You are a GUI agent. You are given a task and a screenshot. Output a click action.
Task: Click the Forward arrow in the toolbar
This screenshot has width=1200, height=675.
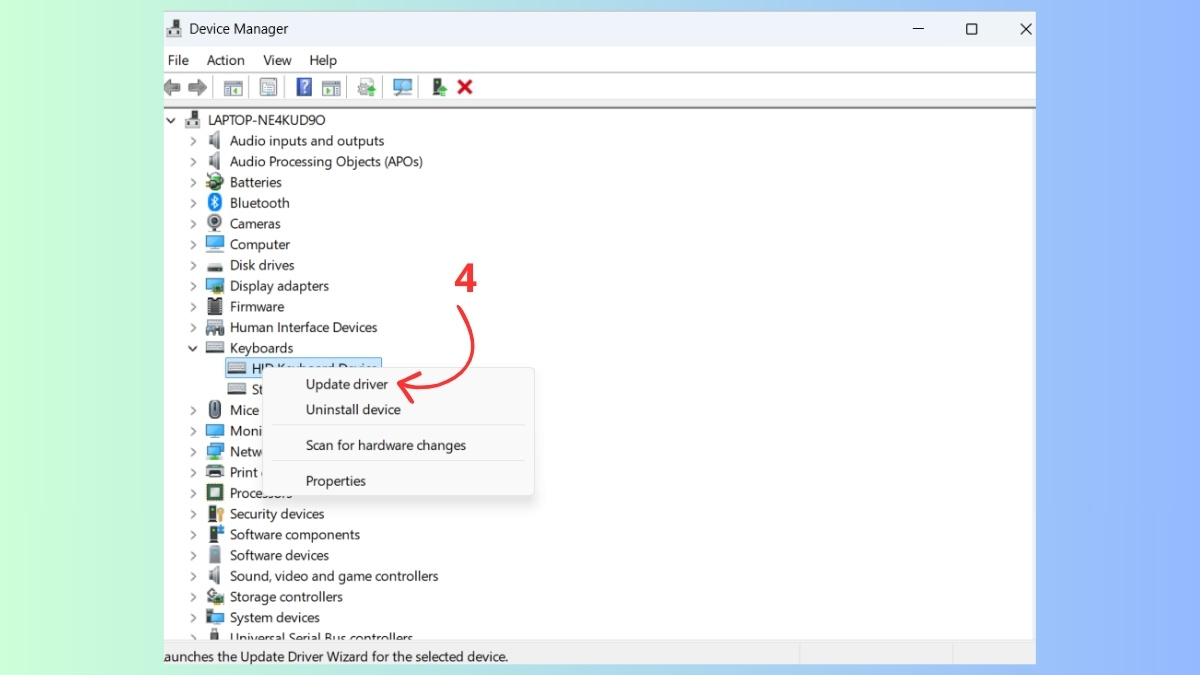coord(197,87)
